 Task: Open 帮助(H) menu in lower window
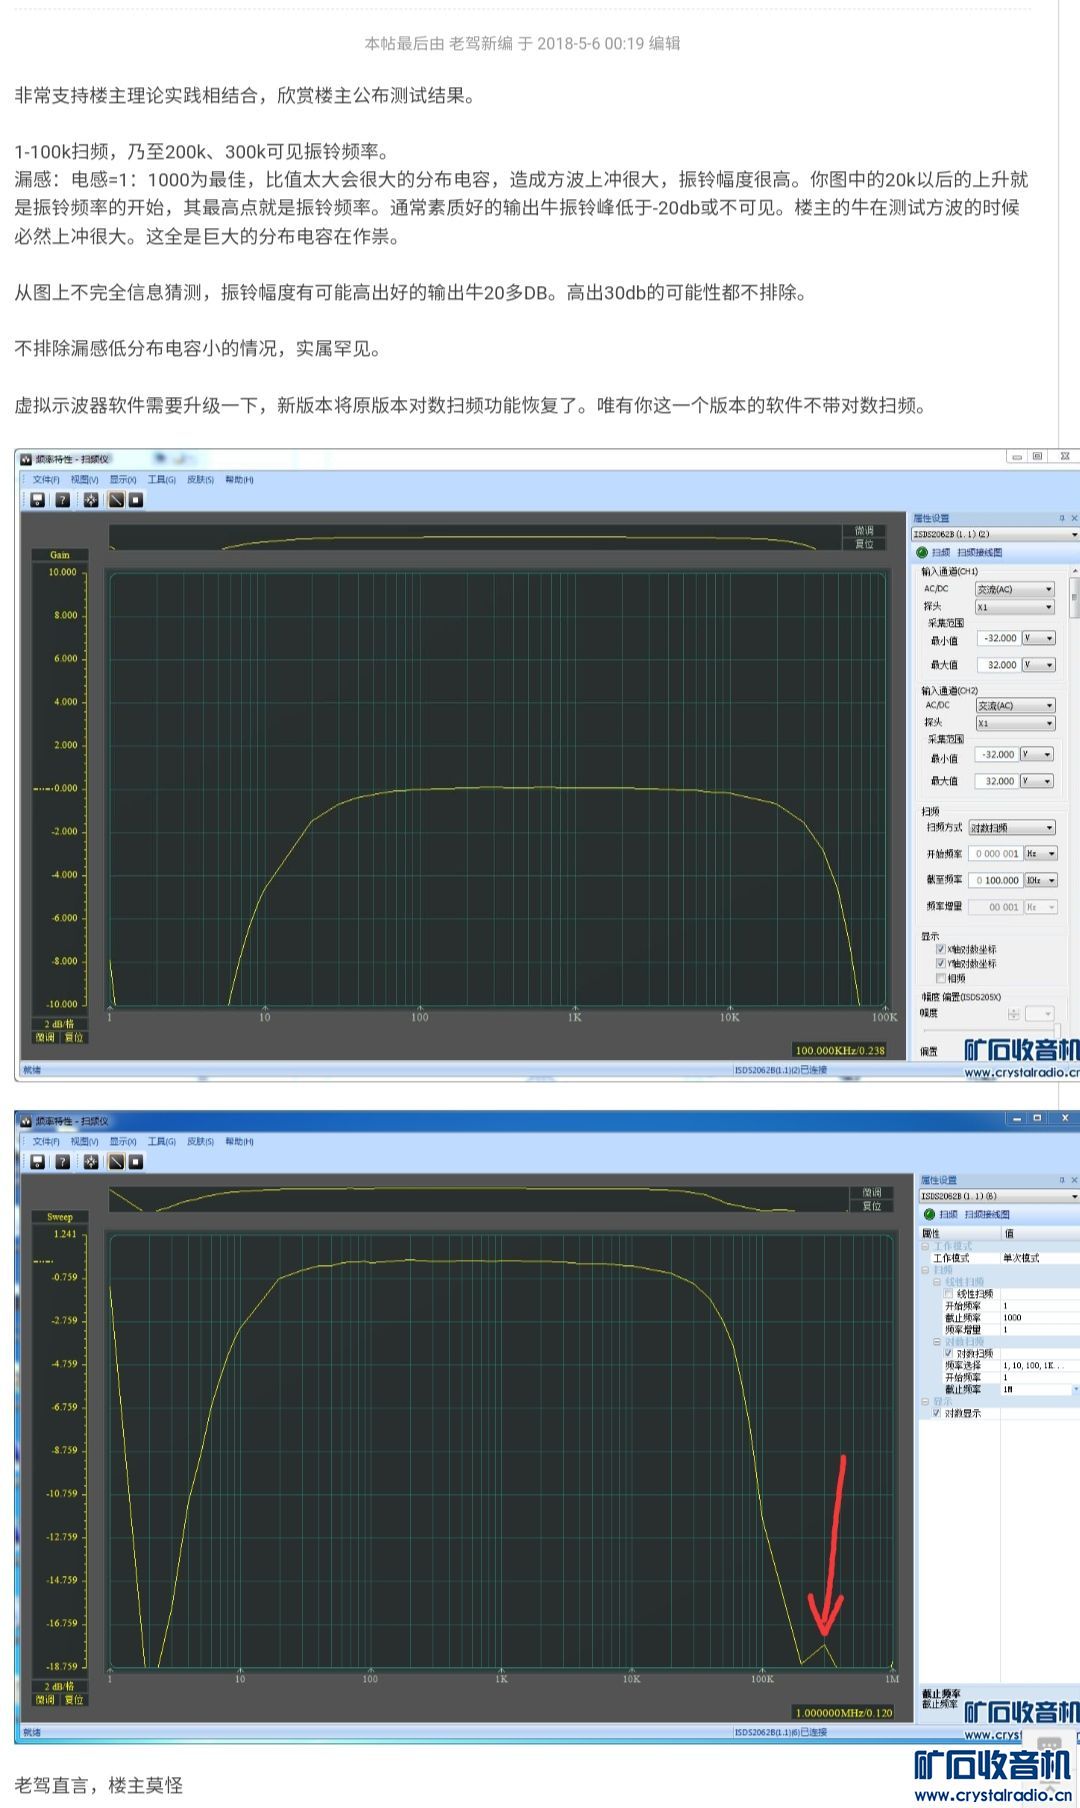click(x=239, y=1142)
